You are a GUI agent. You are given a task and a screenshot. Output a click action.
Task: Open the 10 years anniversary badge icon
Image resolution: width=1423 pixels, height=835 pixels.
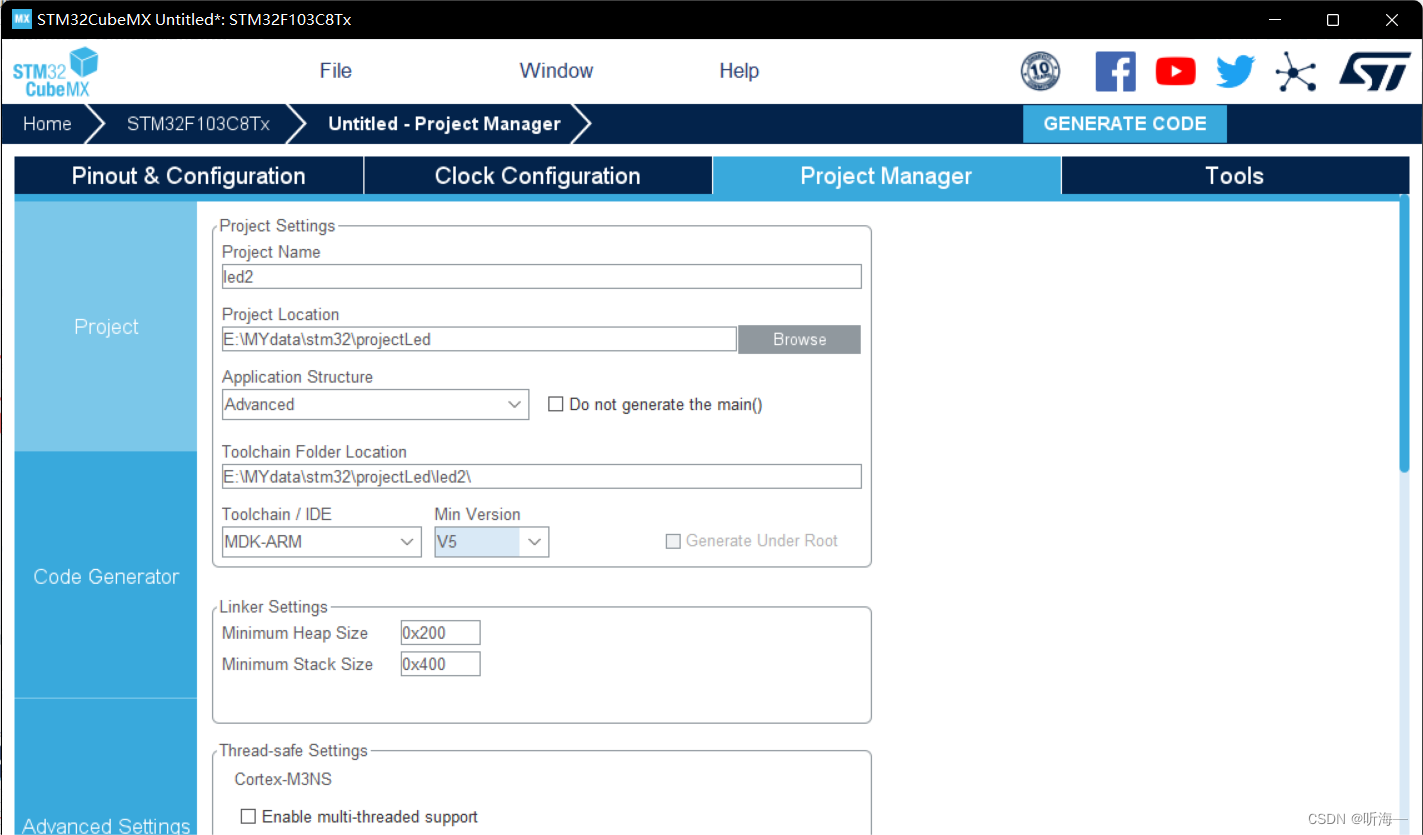[1040, 71]
